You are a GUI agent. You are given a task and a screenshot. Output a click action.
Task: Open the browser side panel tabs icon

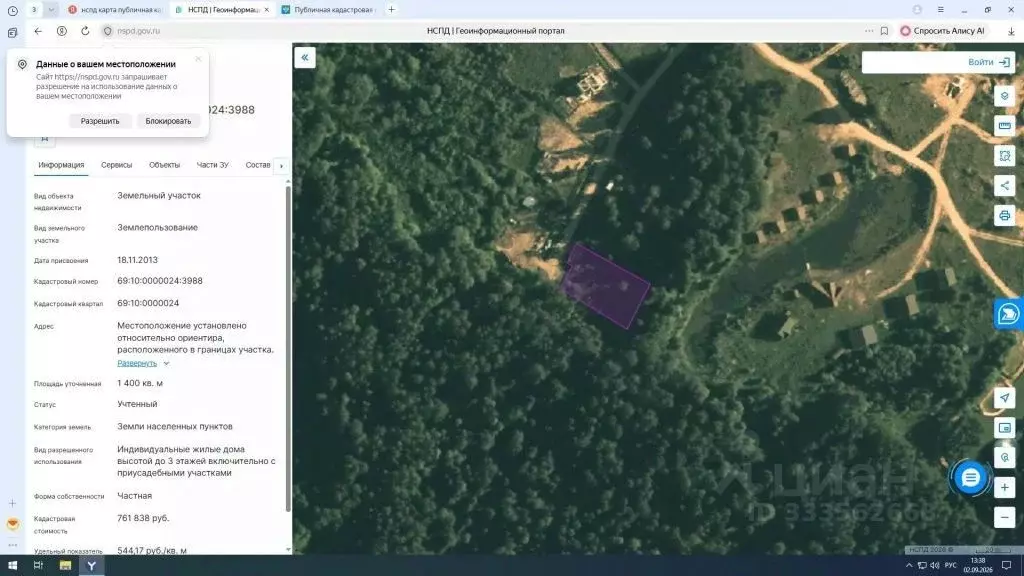click(x=12, y=33)
